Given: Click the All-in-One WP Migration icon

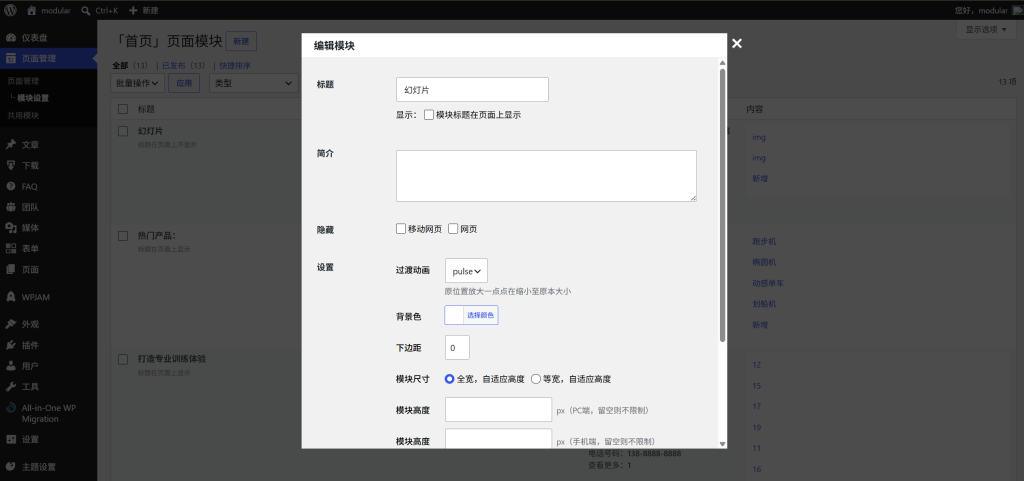Looking at the screenshot, I should [10, 408].
